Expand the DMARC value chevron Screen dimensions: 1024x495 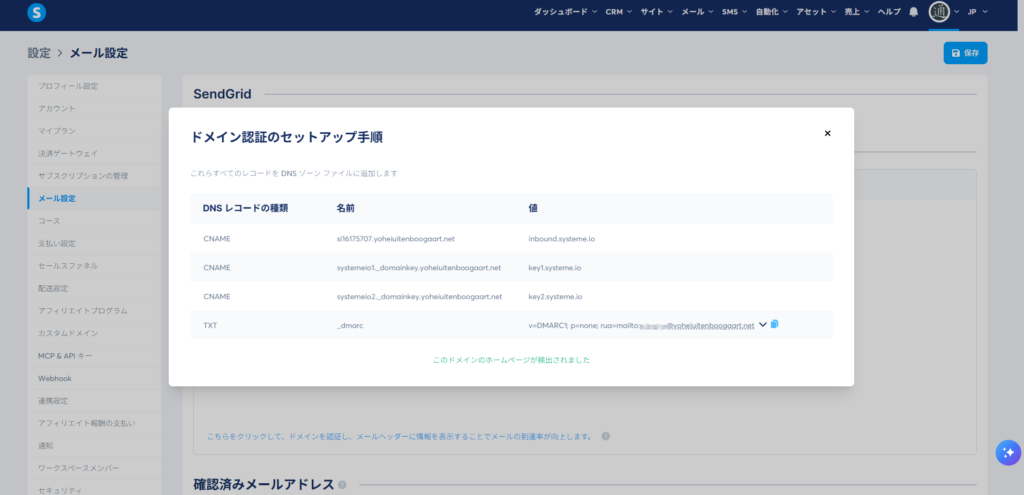tap(763, 324)
